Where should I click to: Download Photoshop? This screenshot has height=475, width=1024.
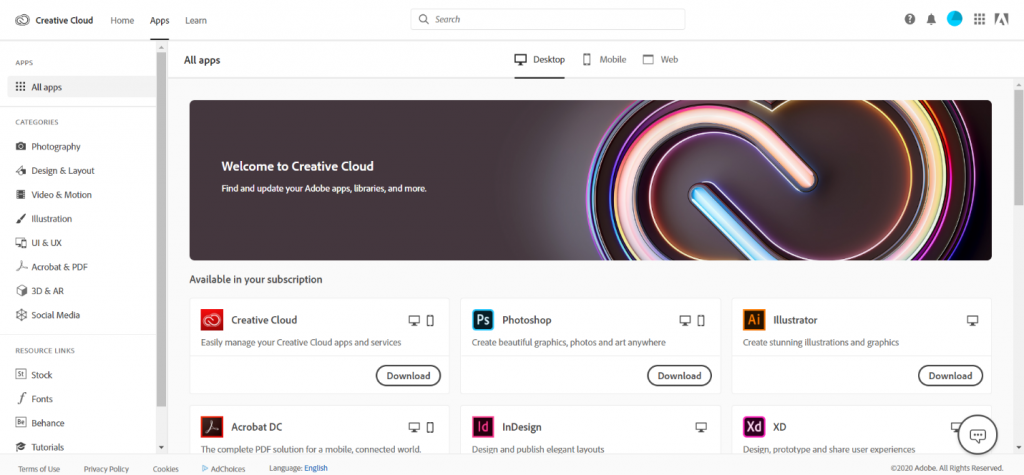(679, 376)
